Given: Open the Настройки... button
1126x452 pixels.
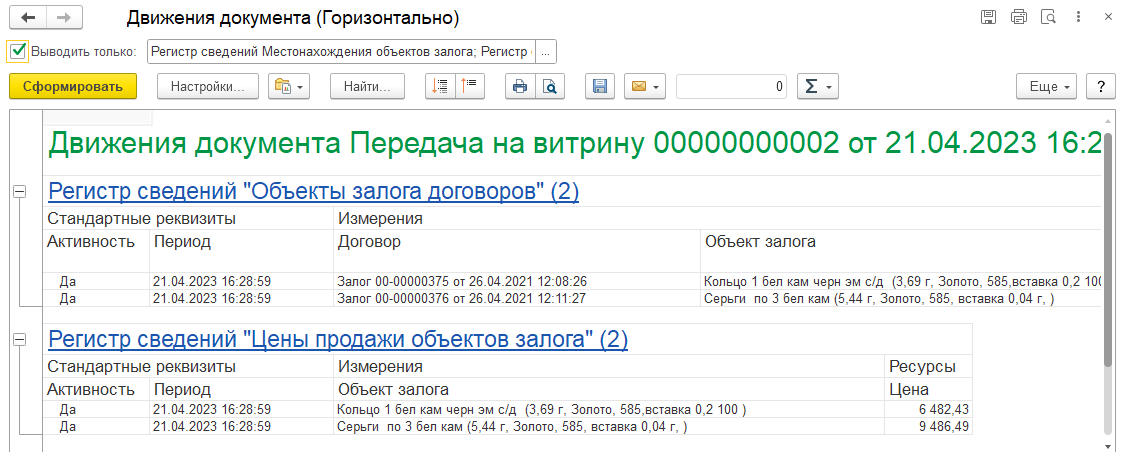Looking at the screenshot, I should [x=208, y=86].
